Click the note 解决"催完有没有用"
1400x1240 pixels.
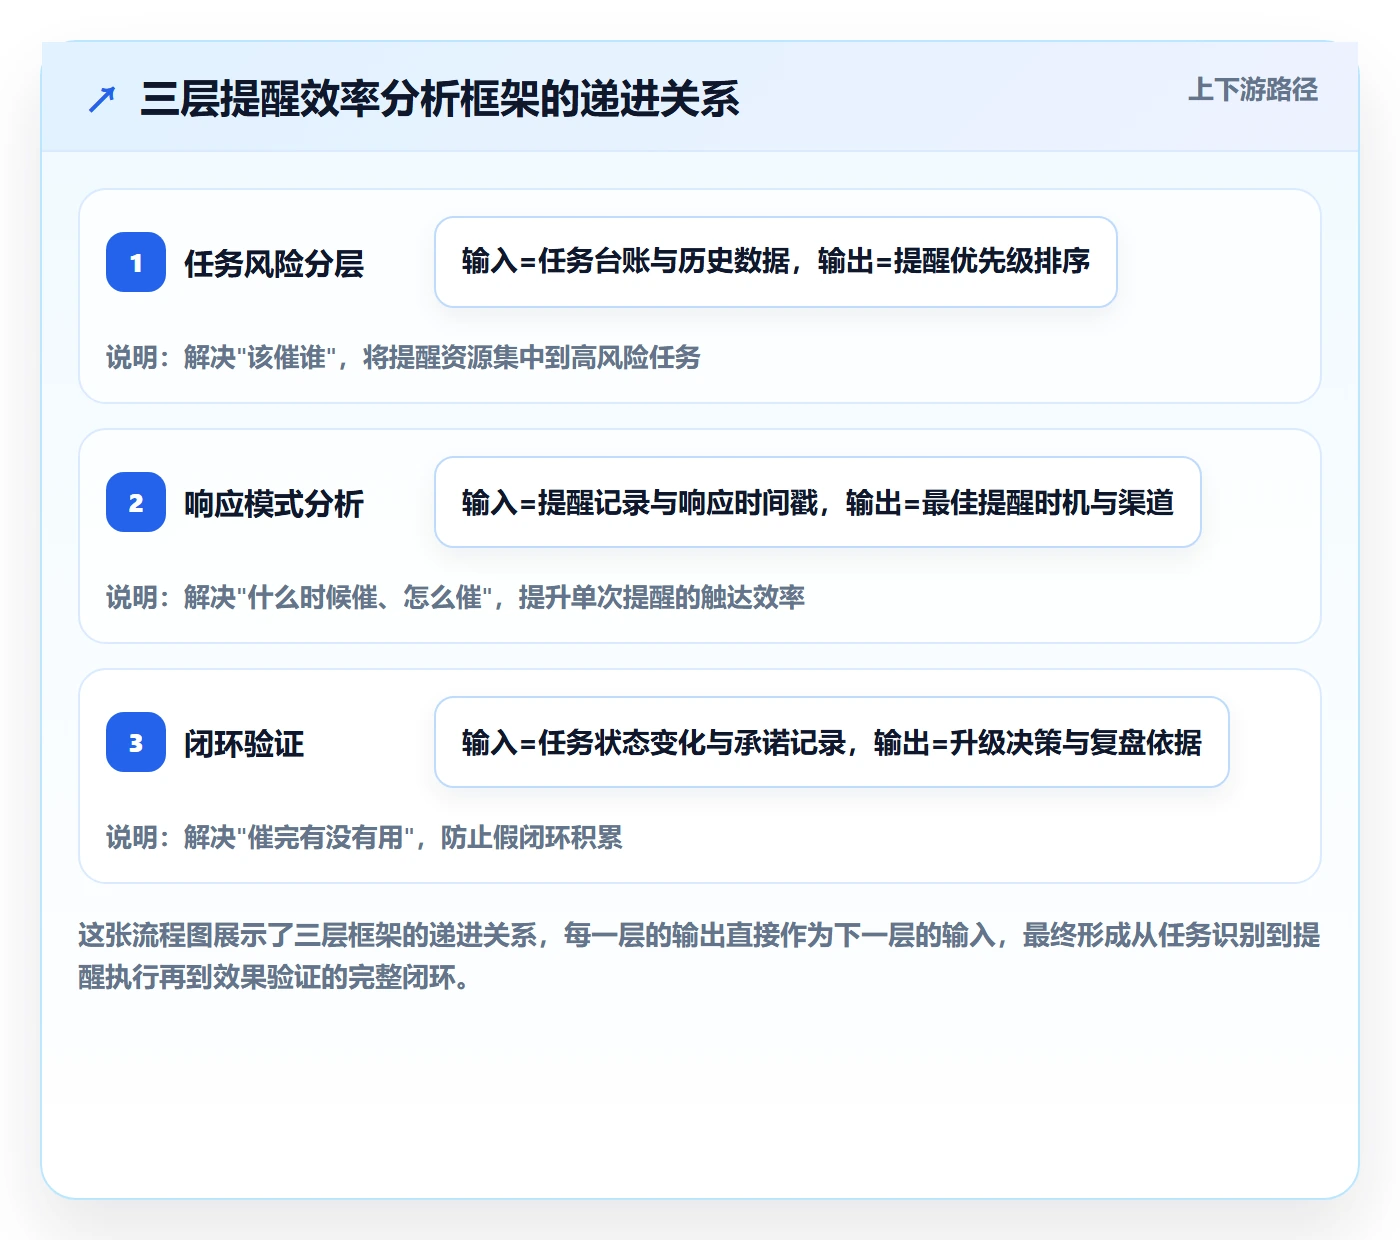click(364, 837)
